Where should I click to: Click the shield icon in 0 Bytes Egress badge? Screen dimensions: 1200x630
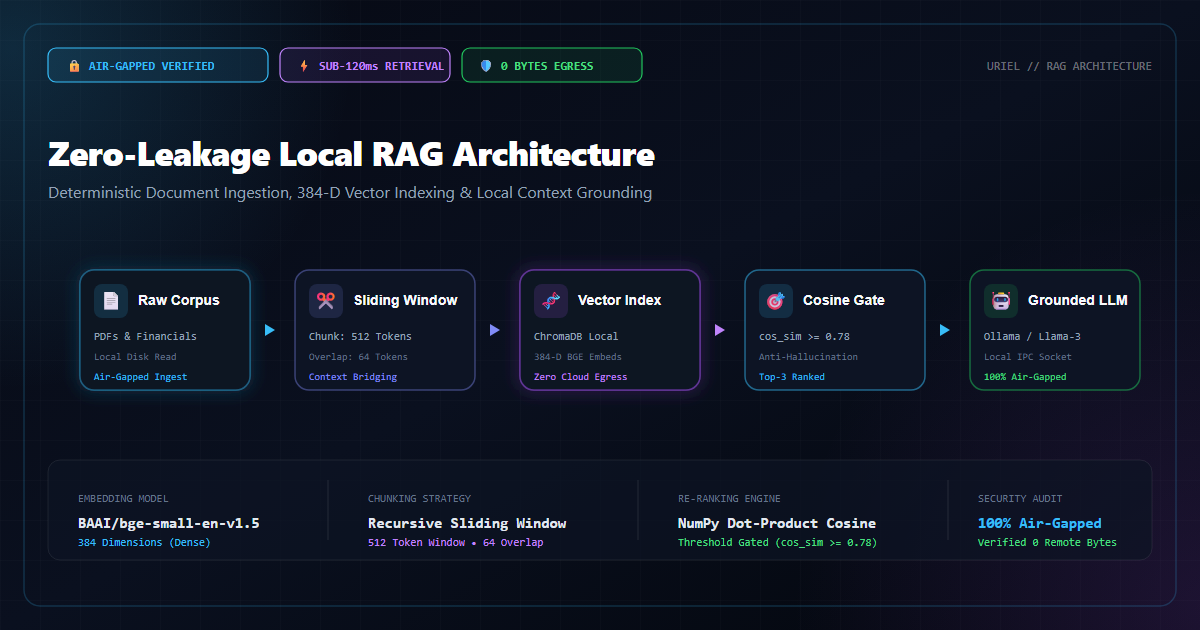tap(486, 66)
